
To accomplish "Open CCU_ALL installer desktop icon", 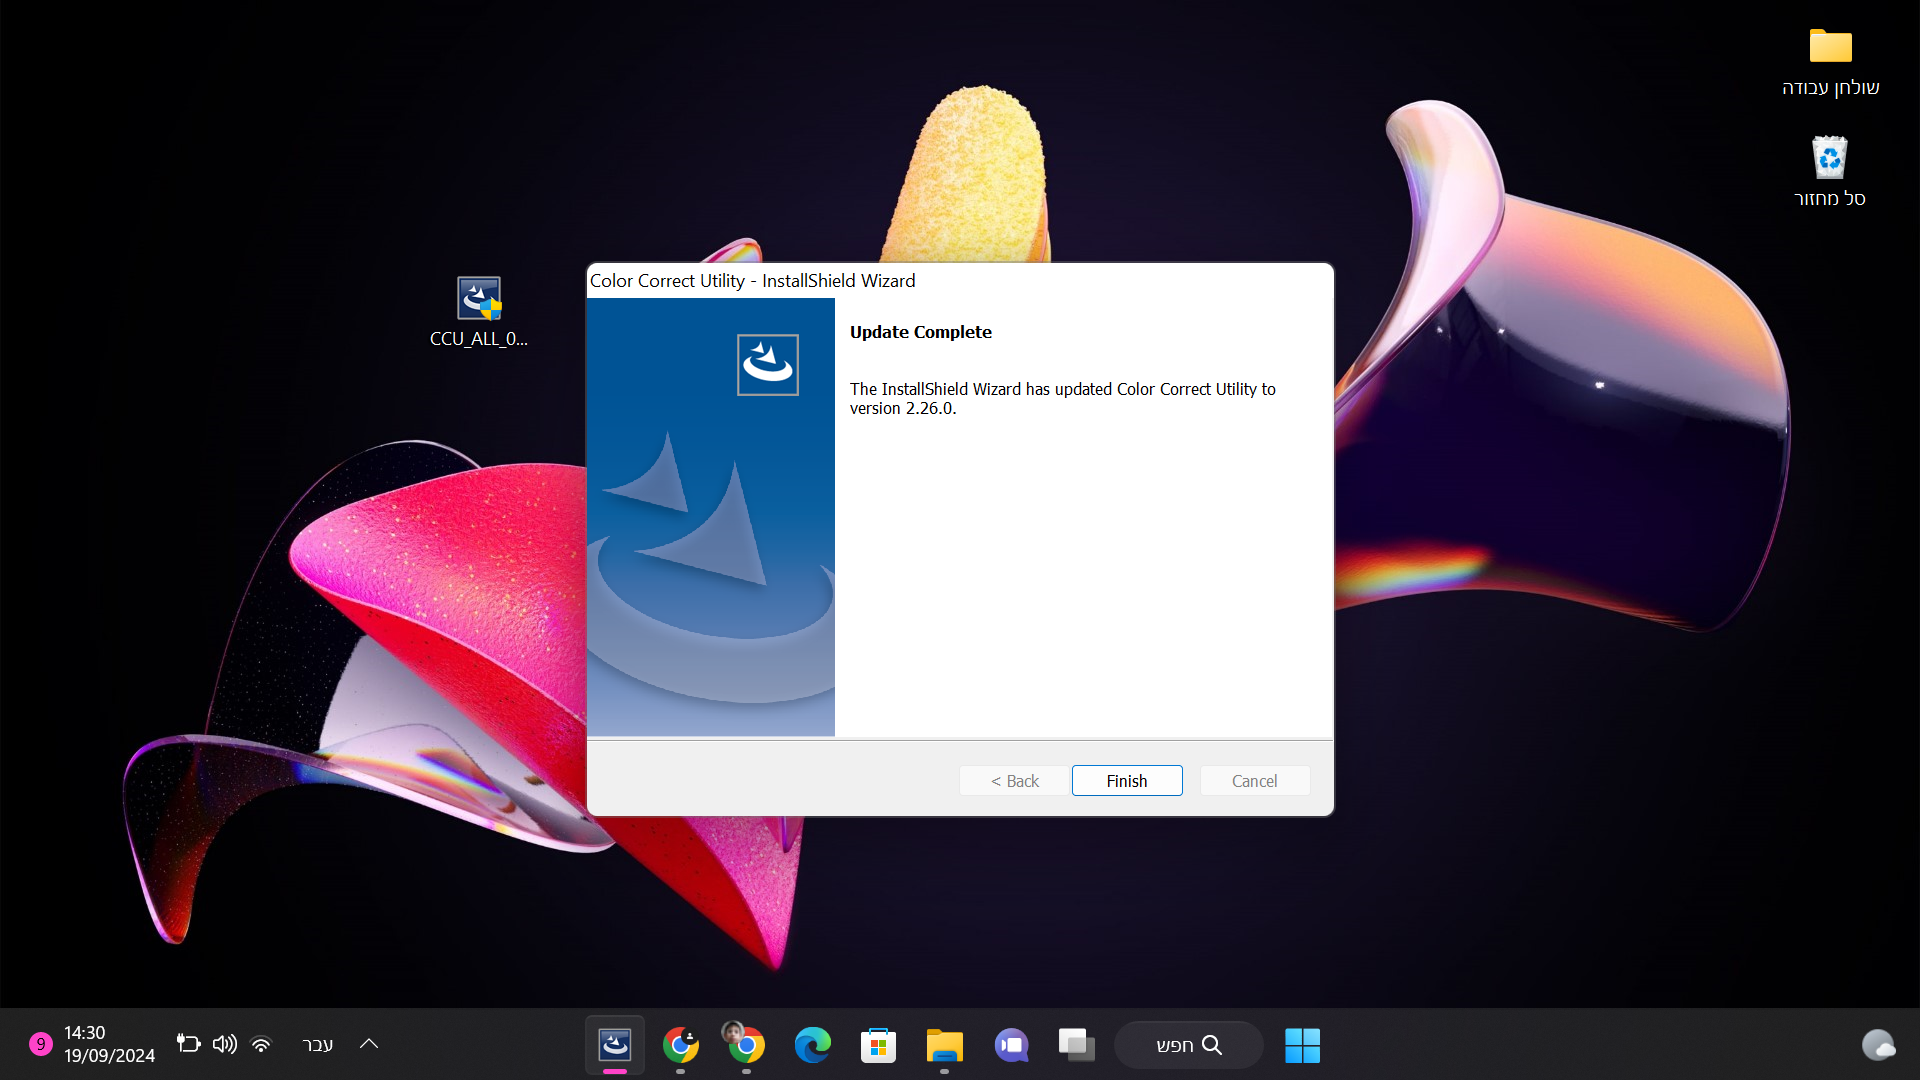I will (479, 300).
